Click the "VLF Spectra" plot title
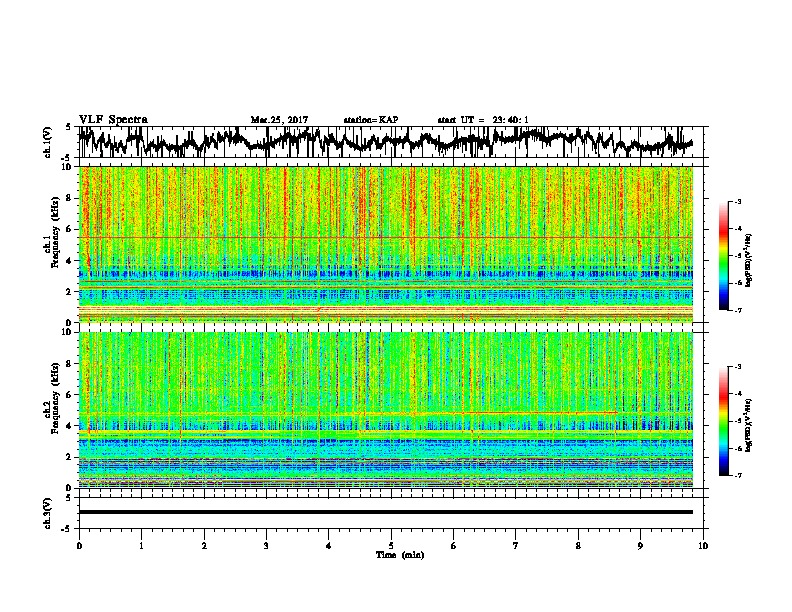The image size is (792, 612). pyautogui.click(x=113, y=120)
